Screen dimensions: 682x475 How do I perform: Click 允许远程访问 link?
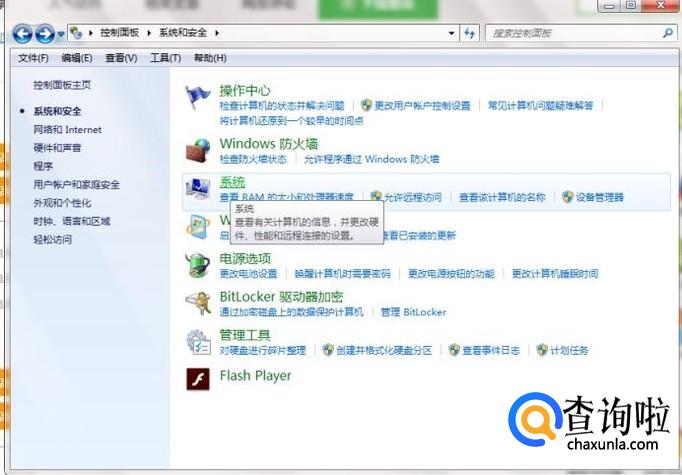[x=412, y=197]
